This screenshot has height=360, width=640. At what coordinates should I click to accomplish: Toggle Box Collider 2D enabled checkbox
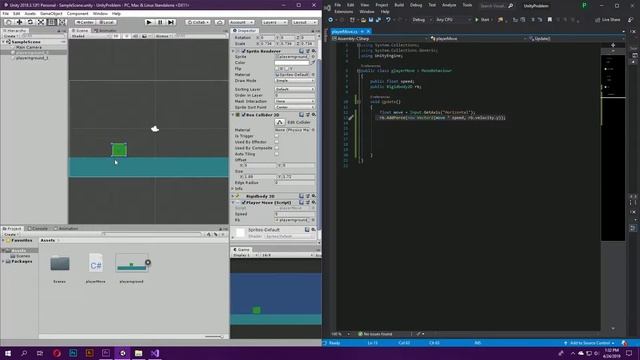[x=244, y=115]
